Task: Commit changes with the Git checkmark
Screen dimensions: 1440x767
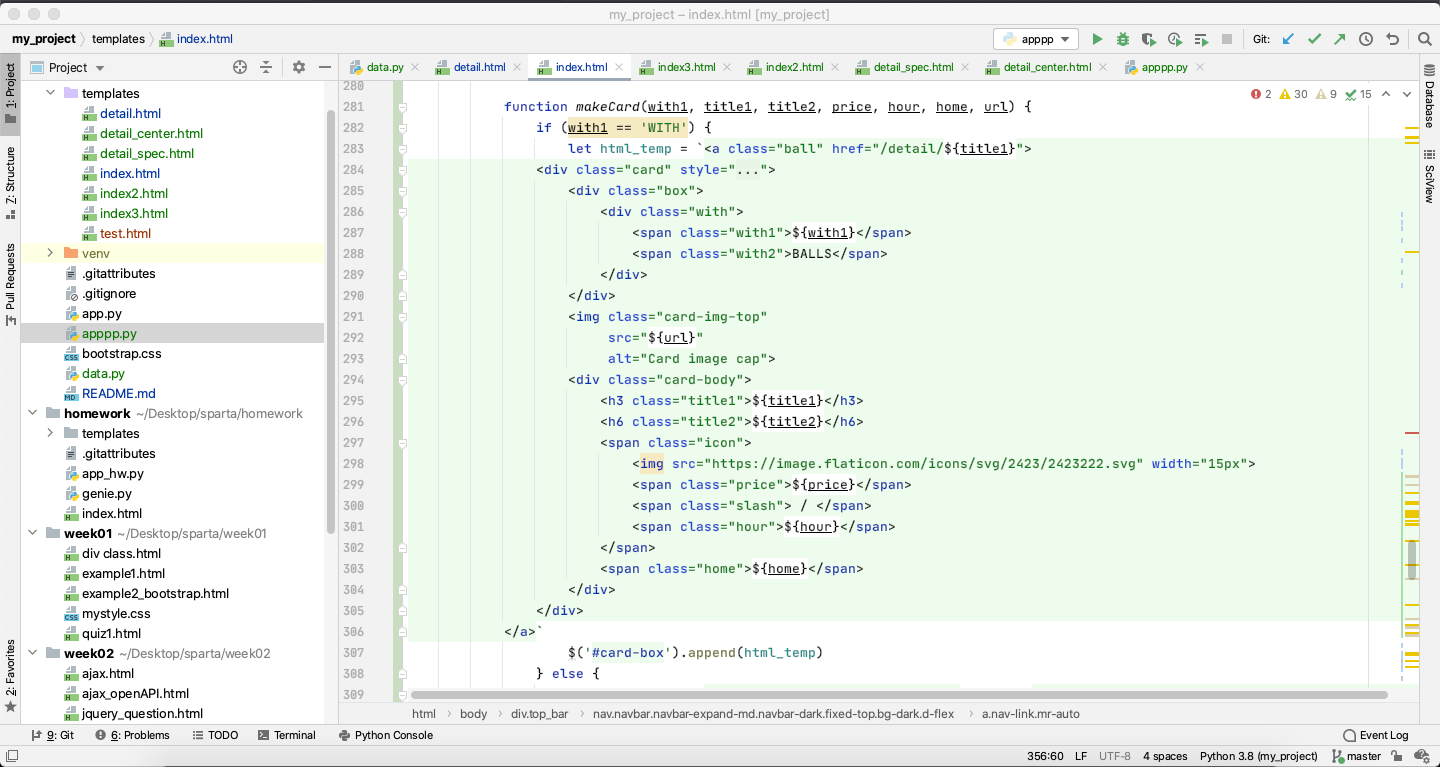Action: 1314,39
